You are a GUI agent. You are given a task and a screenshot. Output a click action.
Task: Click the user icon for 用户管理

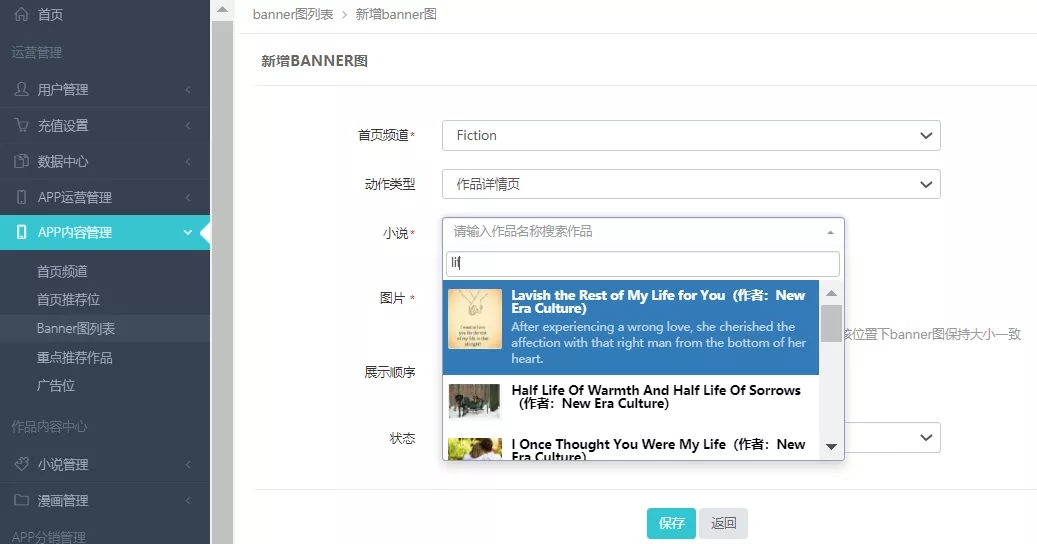(21, 89)
